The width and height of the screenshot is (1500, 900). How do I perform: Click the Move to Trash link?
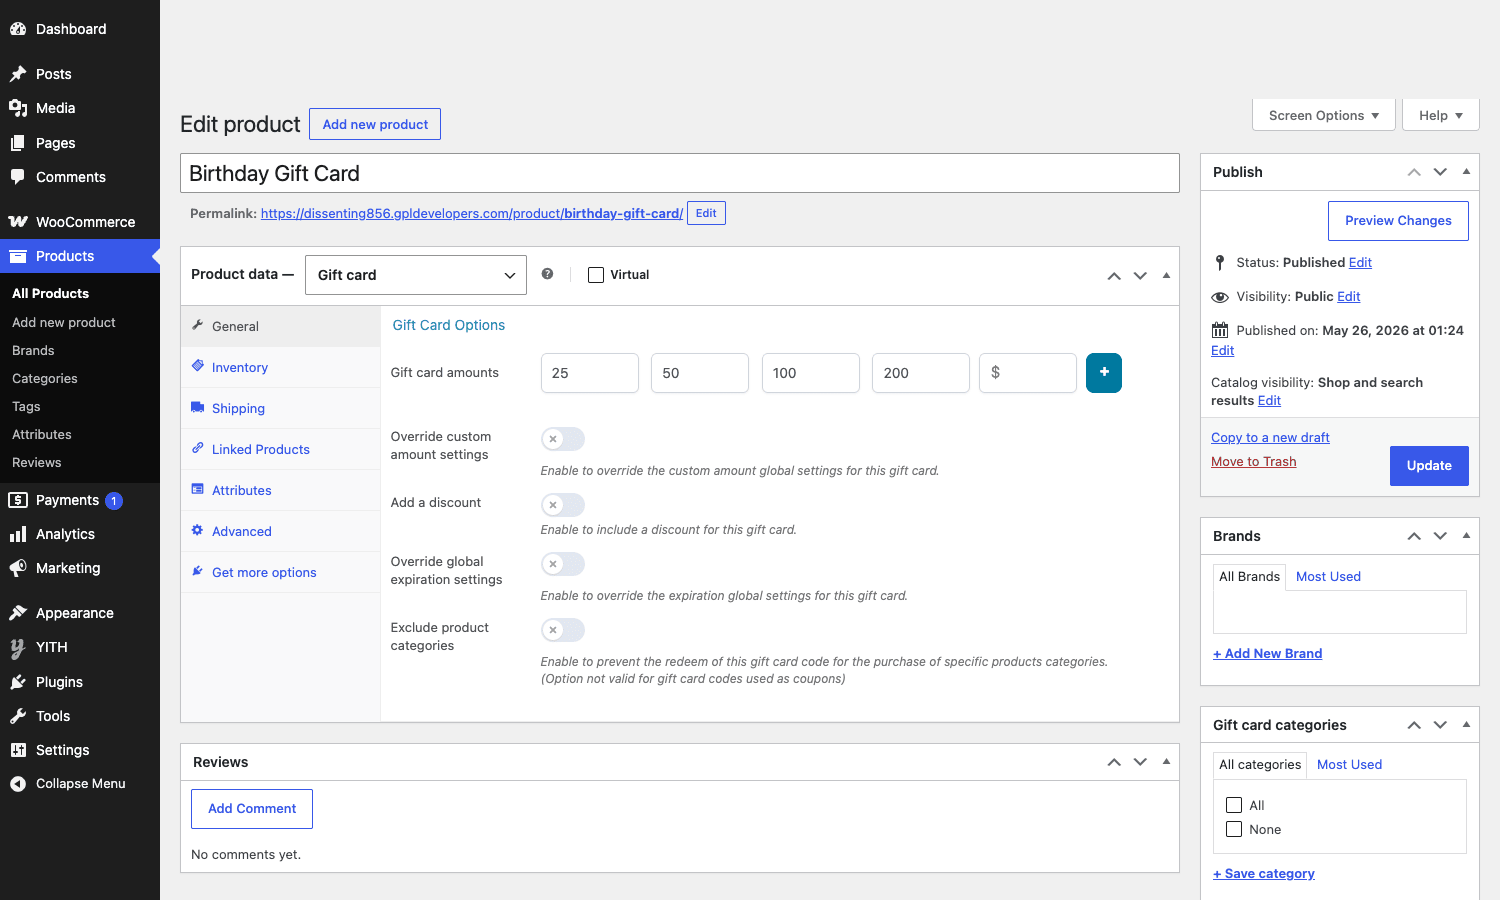point(1253,461)
